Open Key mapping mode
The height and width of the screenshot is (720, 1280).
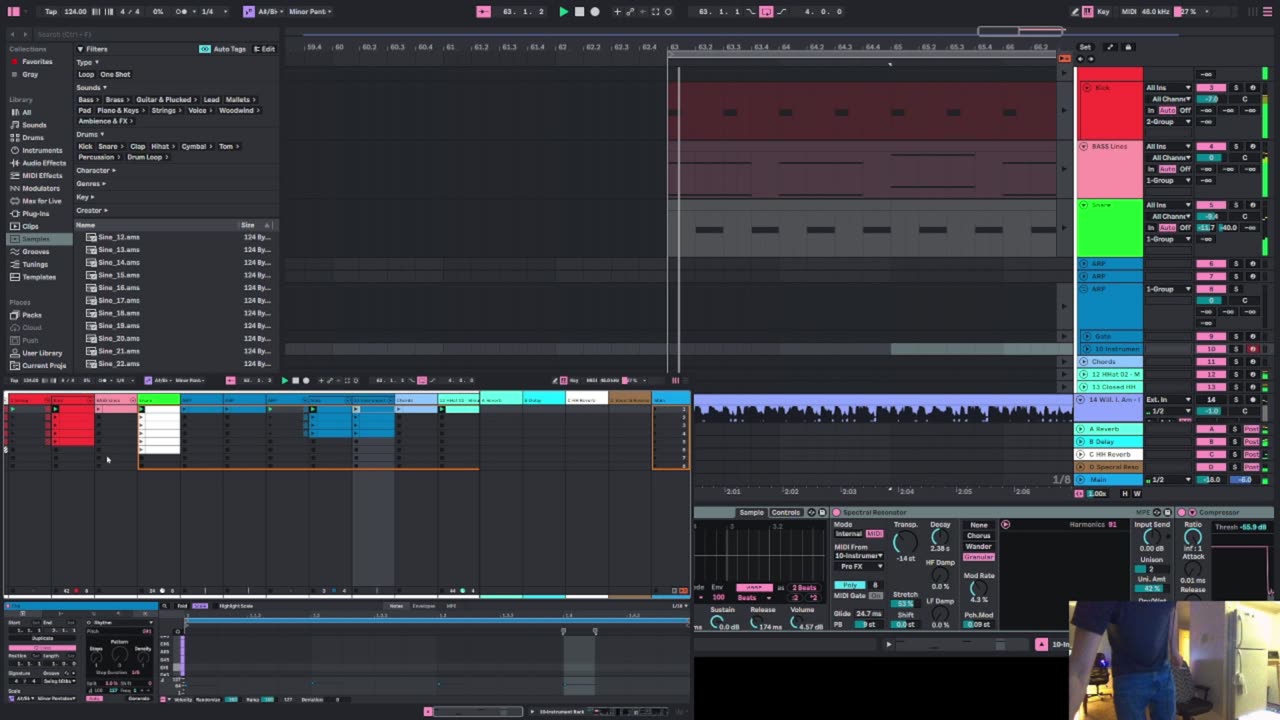click(x=1103, y=12)
